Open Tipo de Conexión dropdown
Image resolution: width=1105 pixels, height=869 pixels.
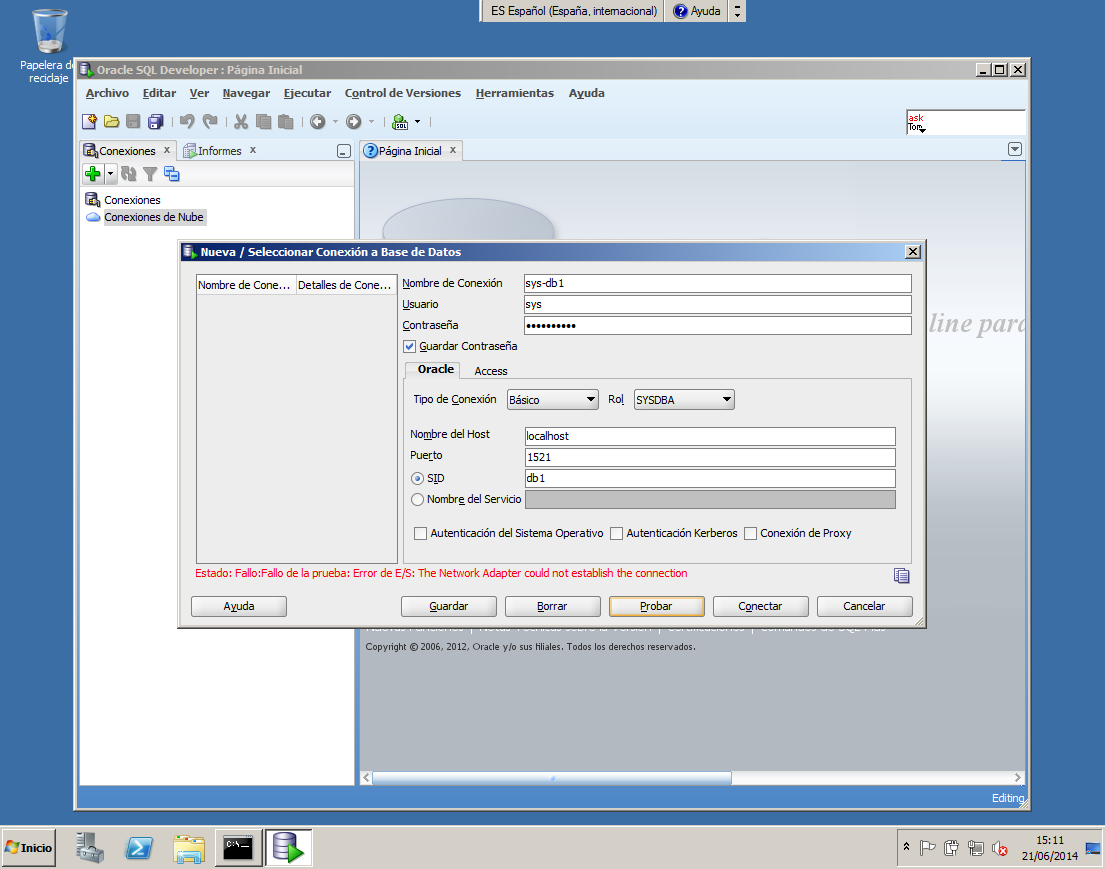tap(552, 400)
